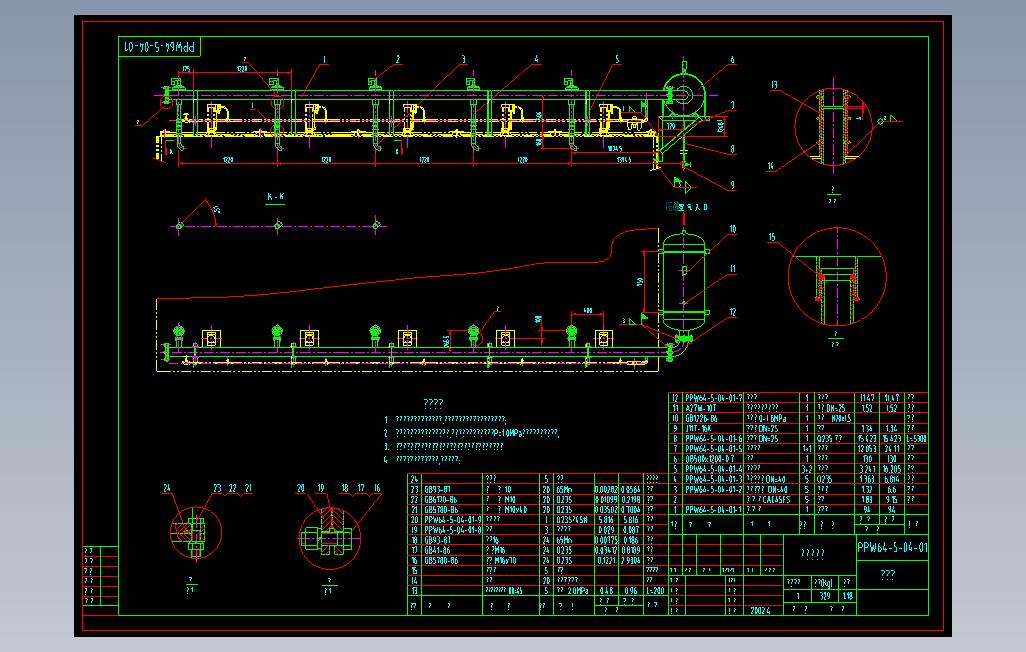Click part list entry GB41-86
The image size is (1026, 652).
(437, 550)
